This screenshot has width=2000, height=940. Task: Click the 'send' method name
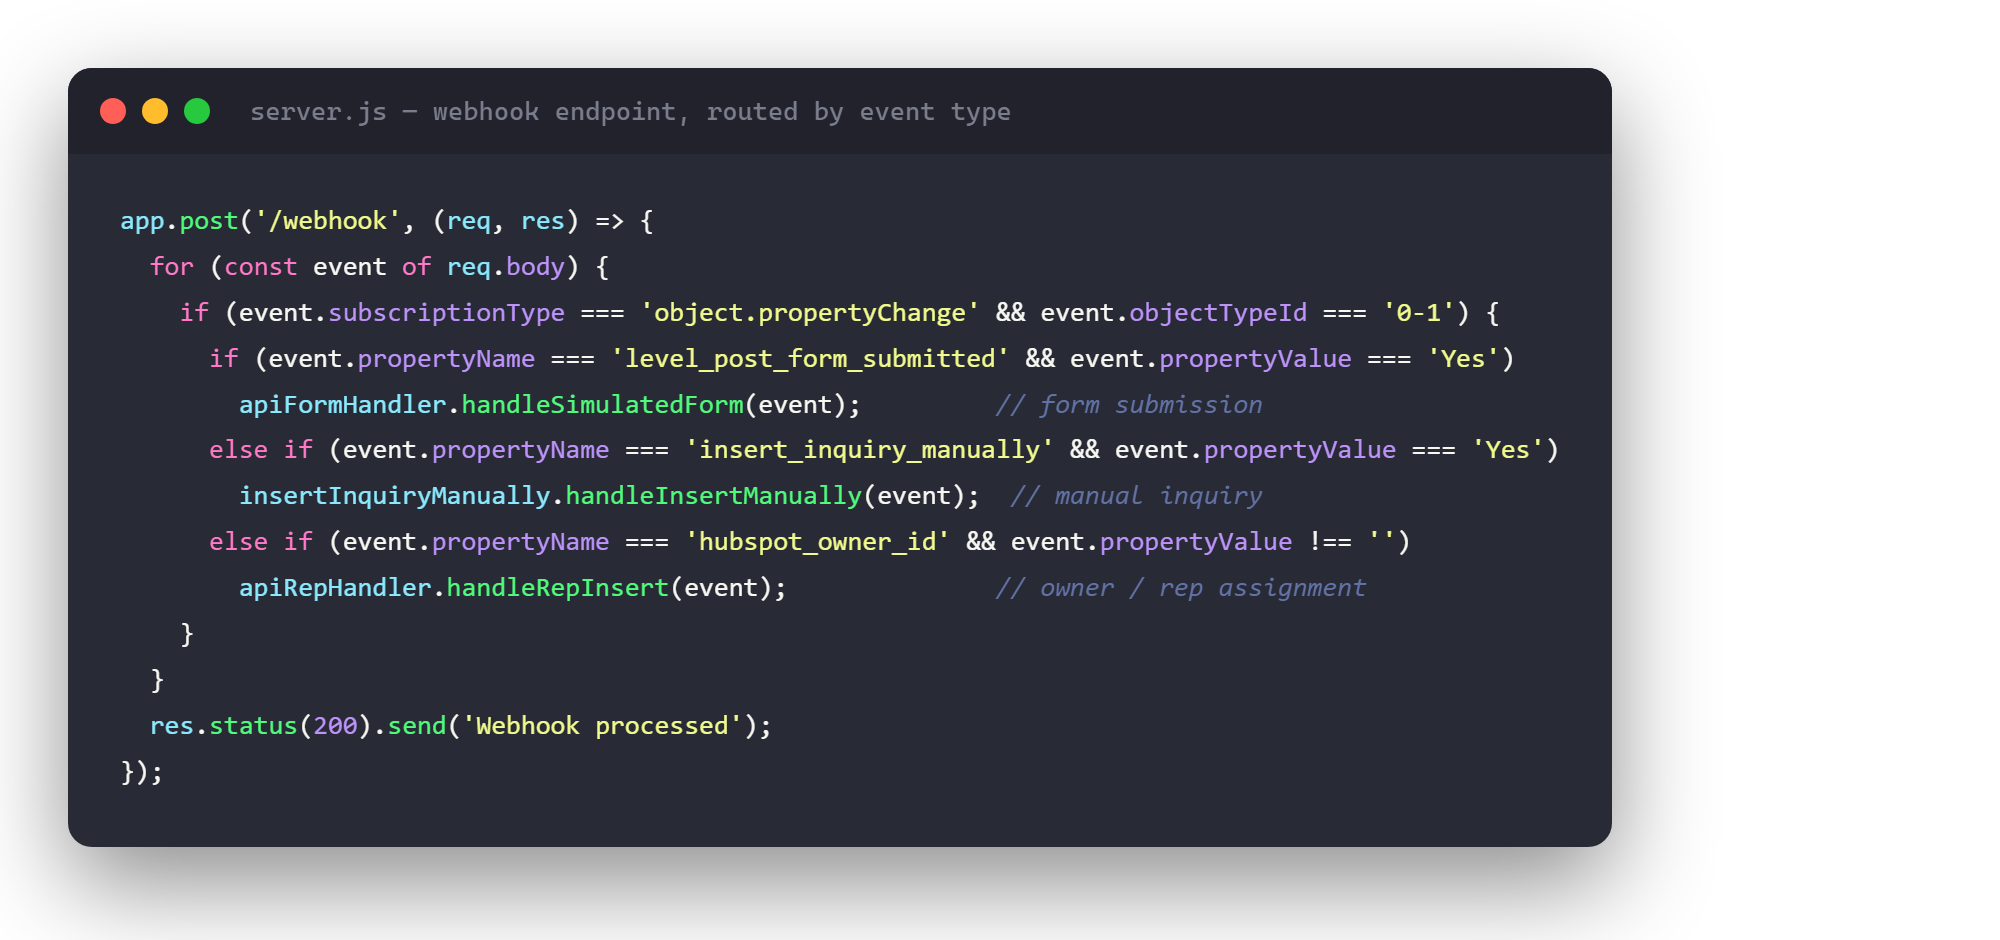[x=416, y=726]
